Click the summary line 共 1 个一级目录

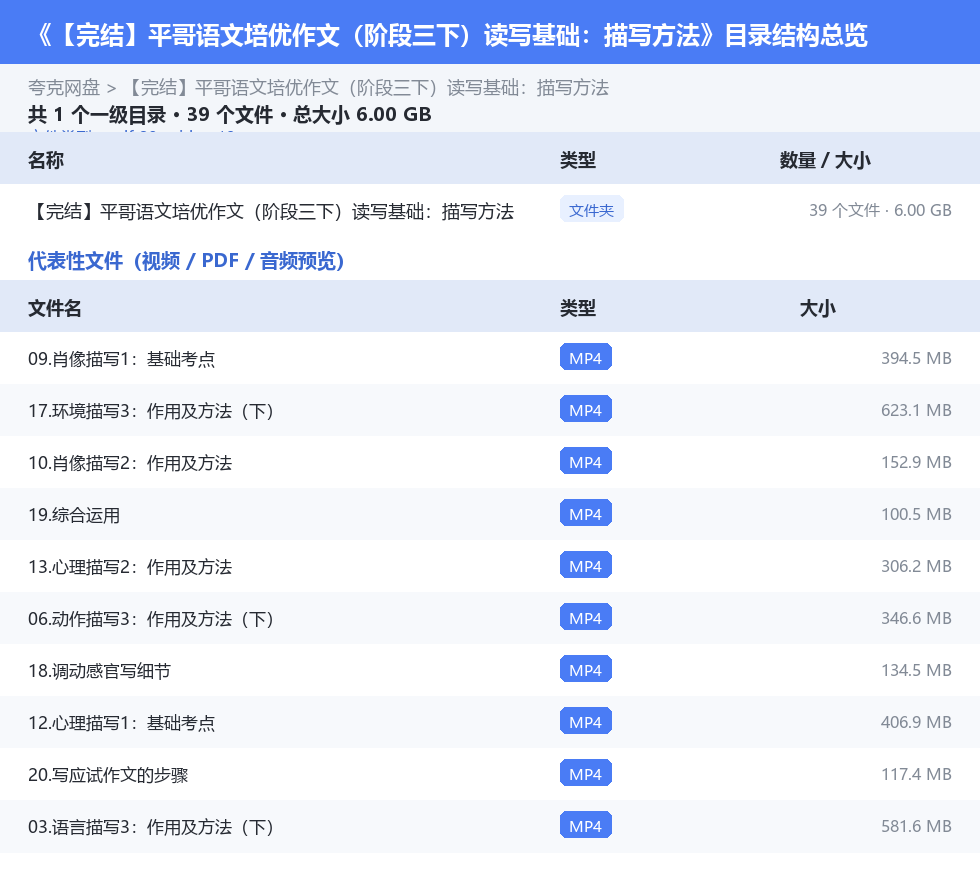point(229,114)
